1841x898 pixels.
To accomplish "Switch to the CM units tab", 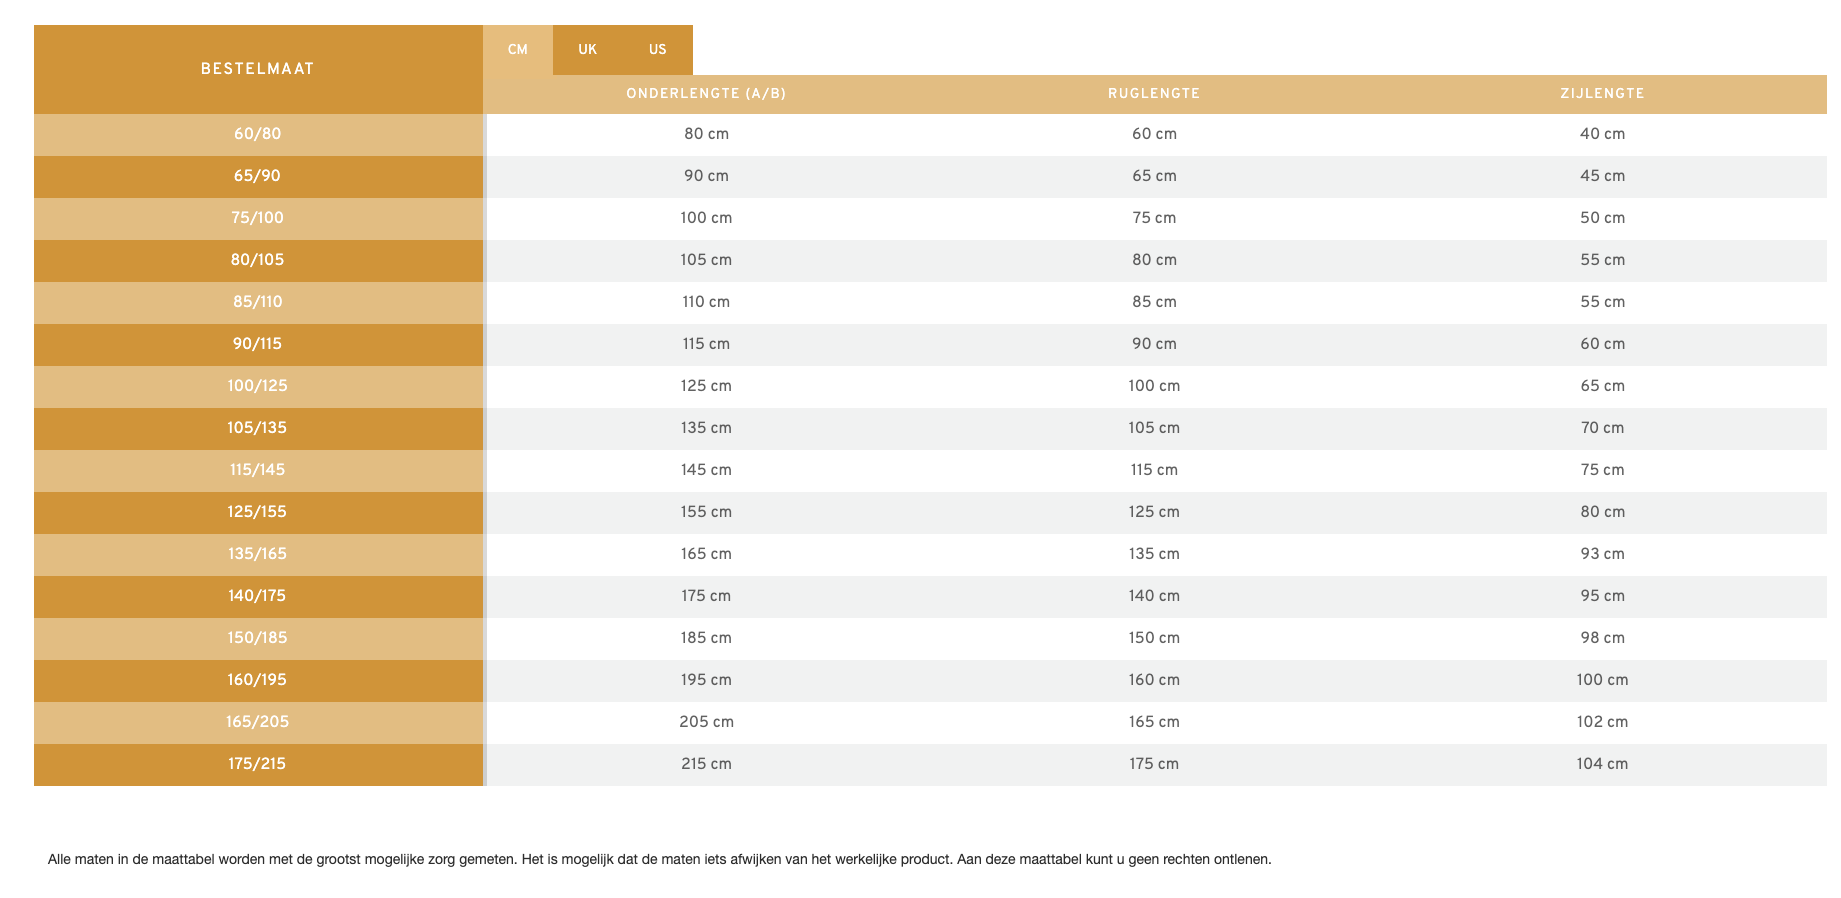I will coord(517,50).
